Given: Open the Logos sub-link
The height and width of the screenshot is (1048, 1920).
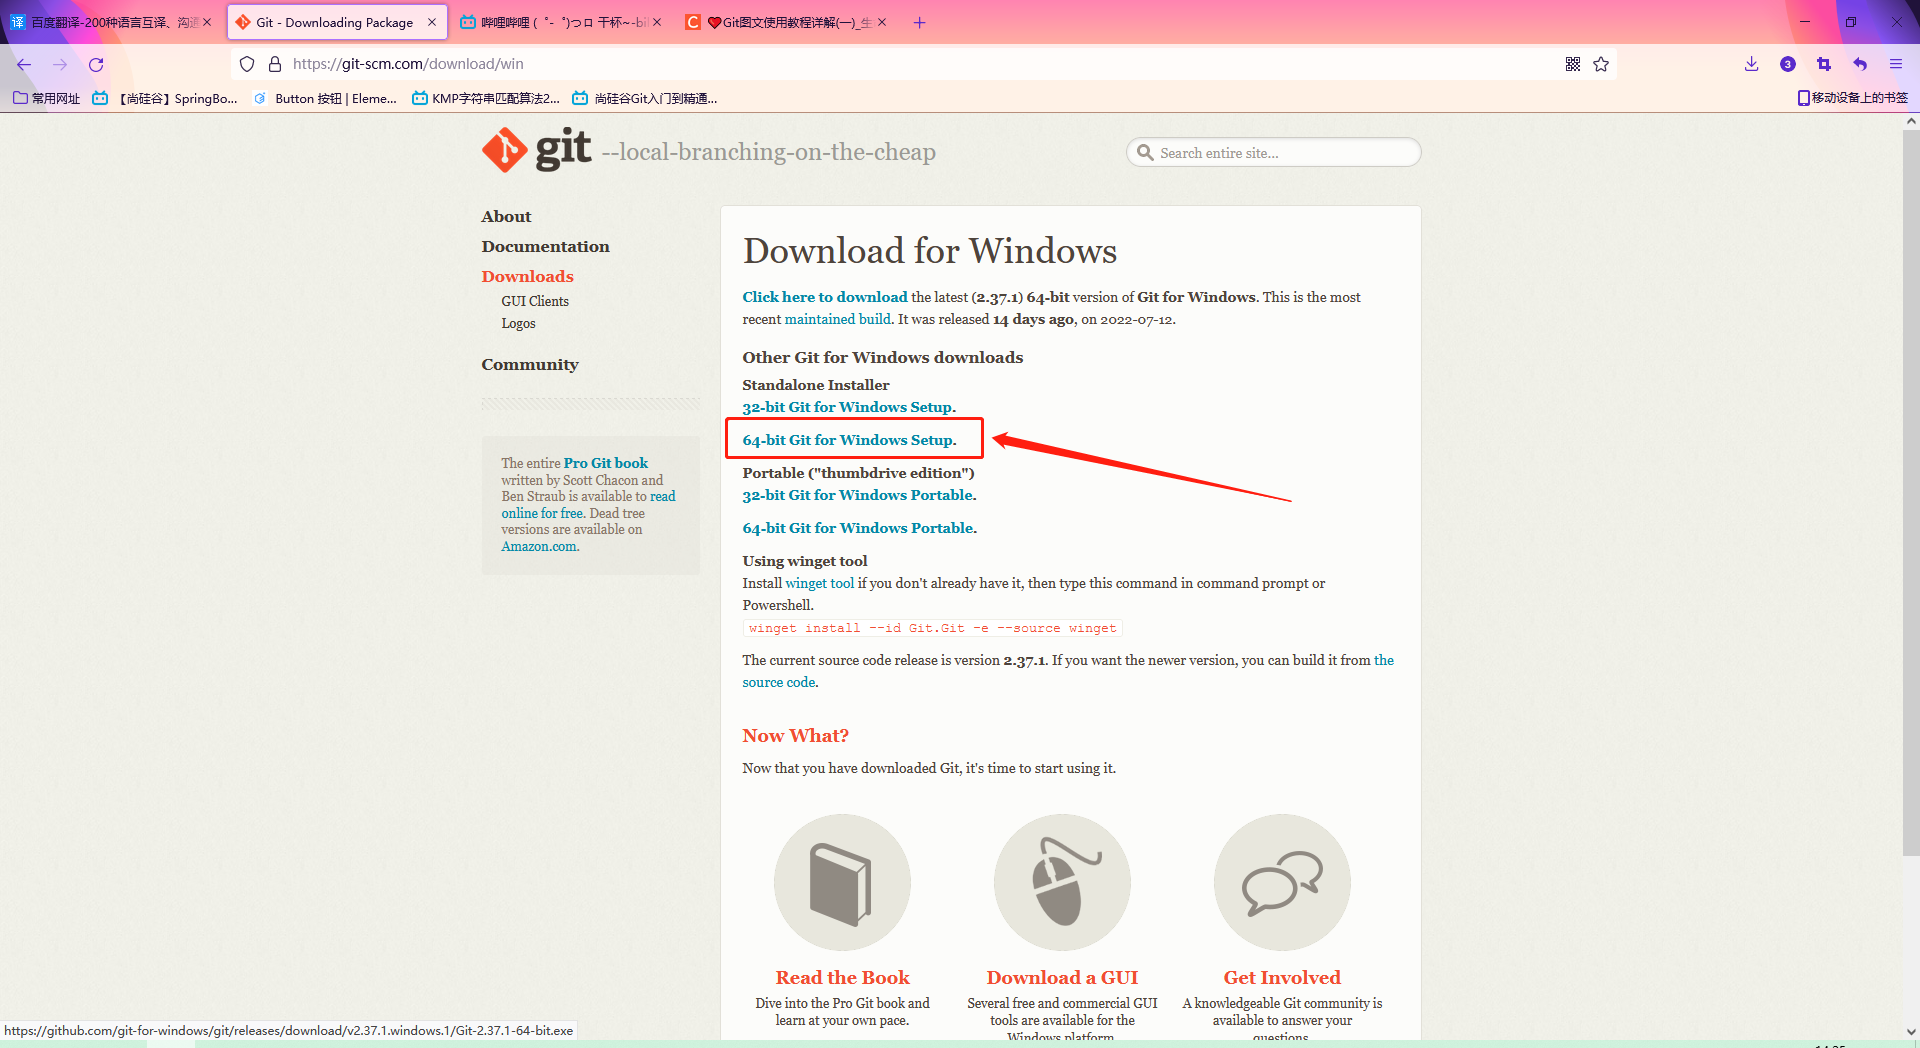Looking at the screenshot, I should pos(518,323).
